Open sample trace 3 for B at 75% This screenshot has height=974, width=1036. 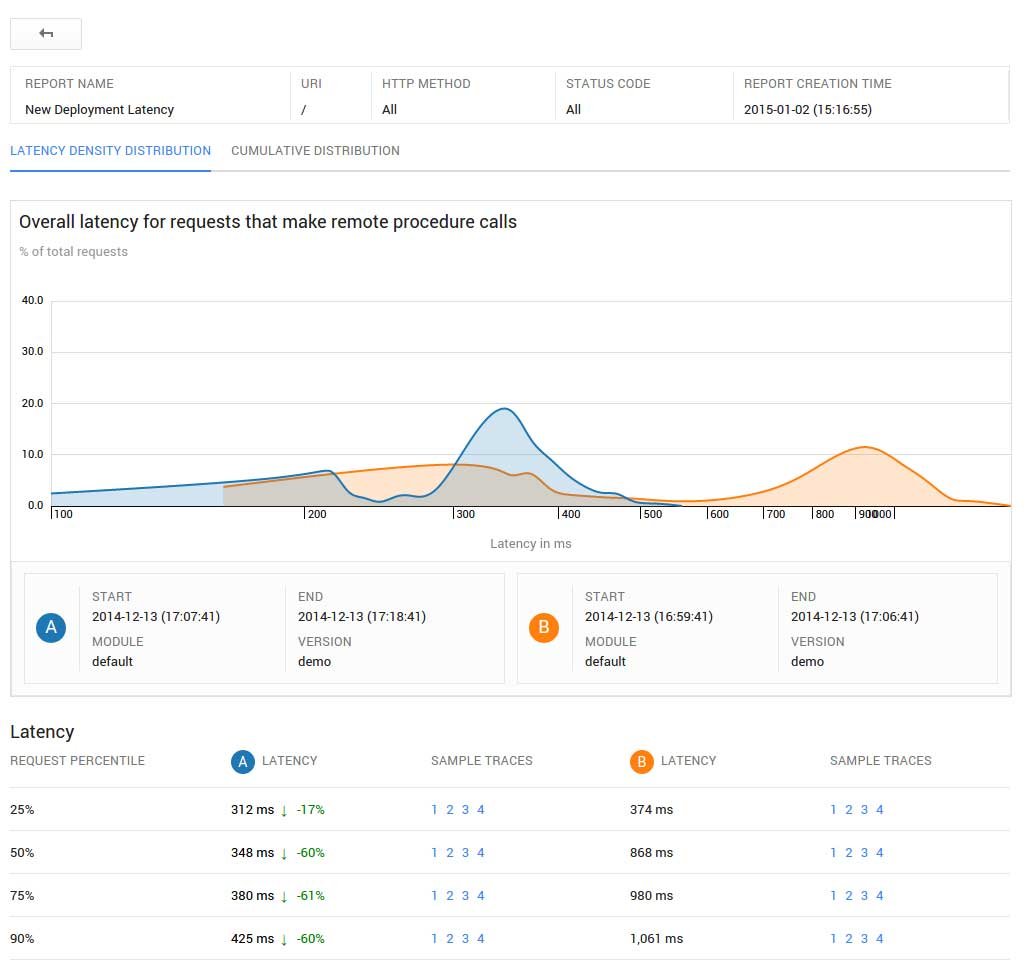pos(864,895)
